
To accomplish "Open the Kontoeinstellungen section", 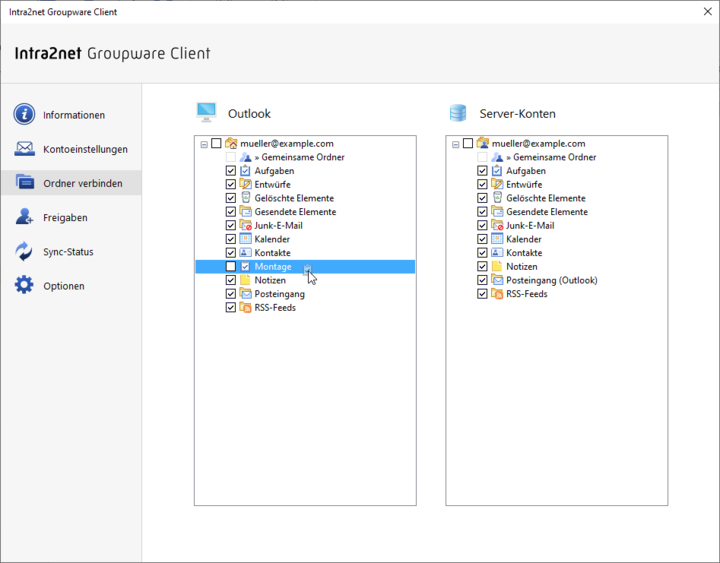I will pos(71,149).
